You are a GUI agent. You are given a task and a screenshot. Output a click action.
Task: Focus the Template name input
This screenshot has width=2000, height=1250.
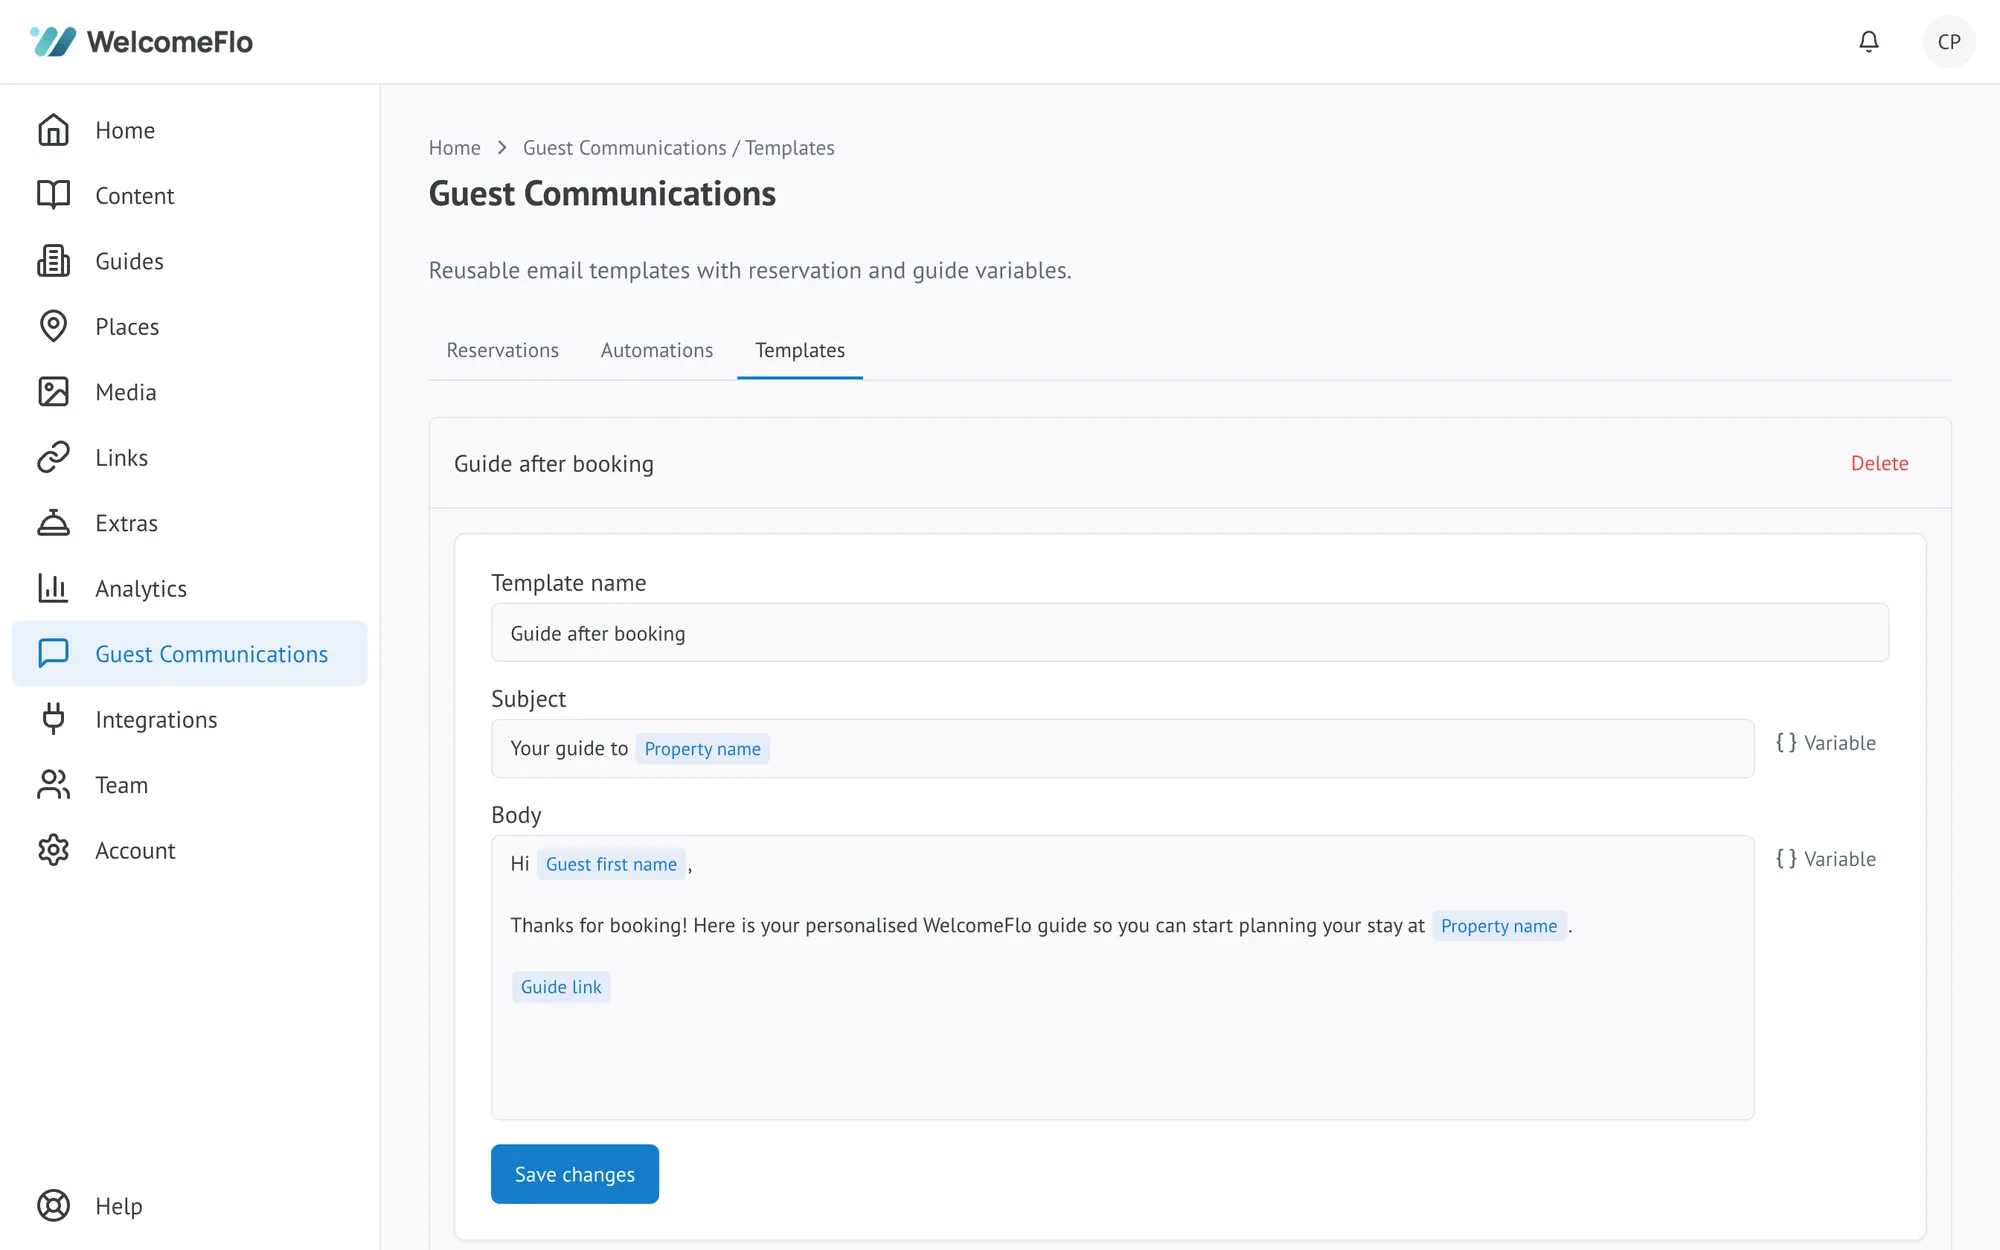click(x=1190, y=632)
